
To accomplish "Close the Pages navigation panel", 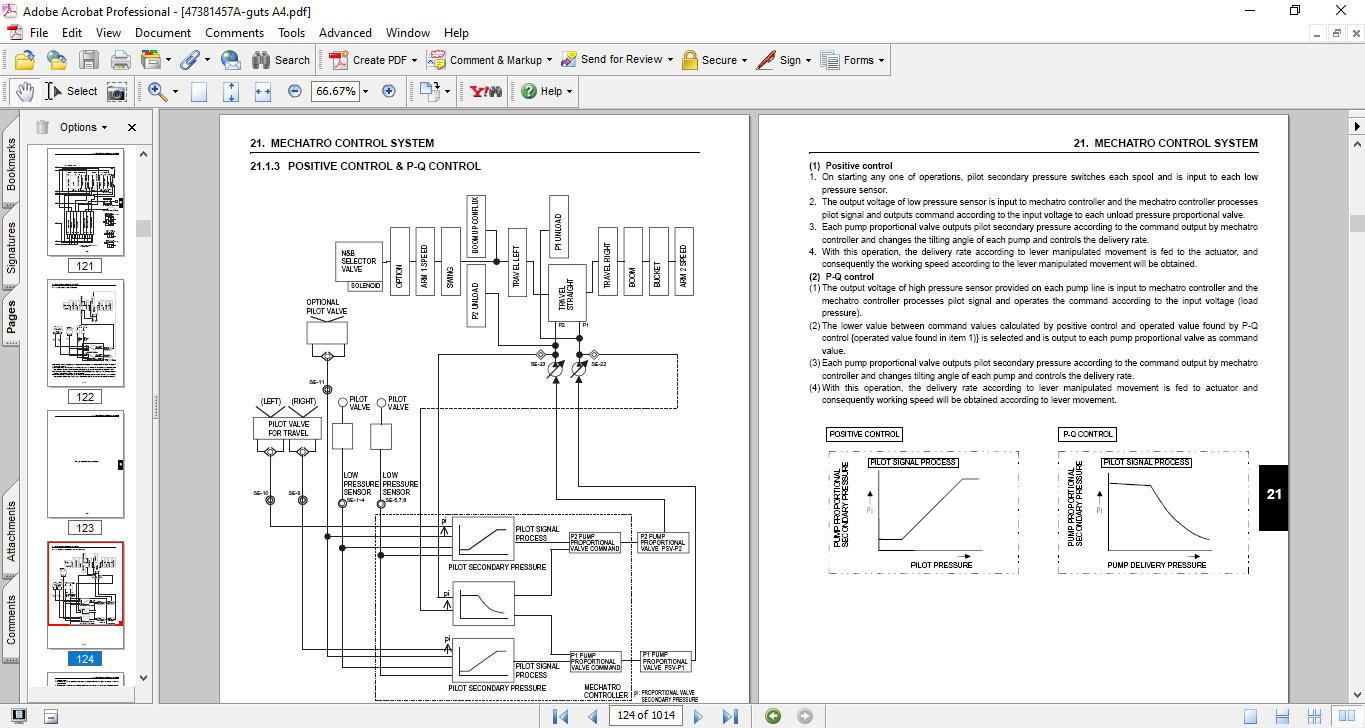I will (132, 127).
